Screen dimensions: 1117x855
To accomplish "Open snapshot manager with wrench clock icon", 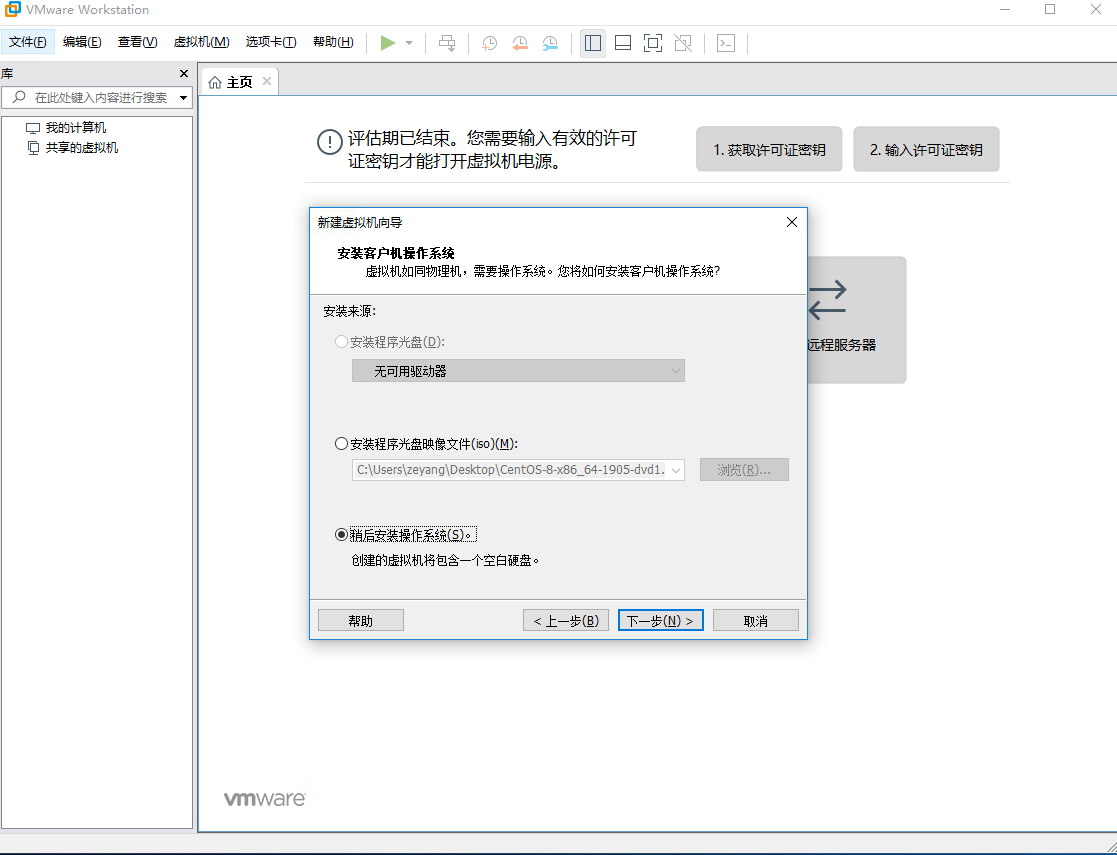I will point(549,42).
